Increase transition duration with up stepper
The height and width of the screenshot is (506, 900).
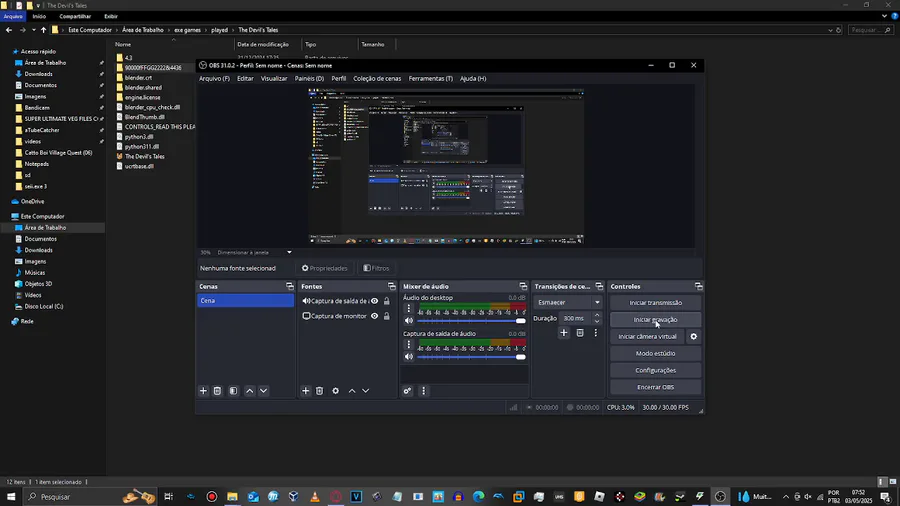[597, 315]
